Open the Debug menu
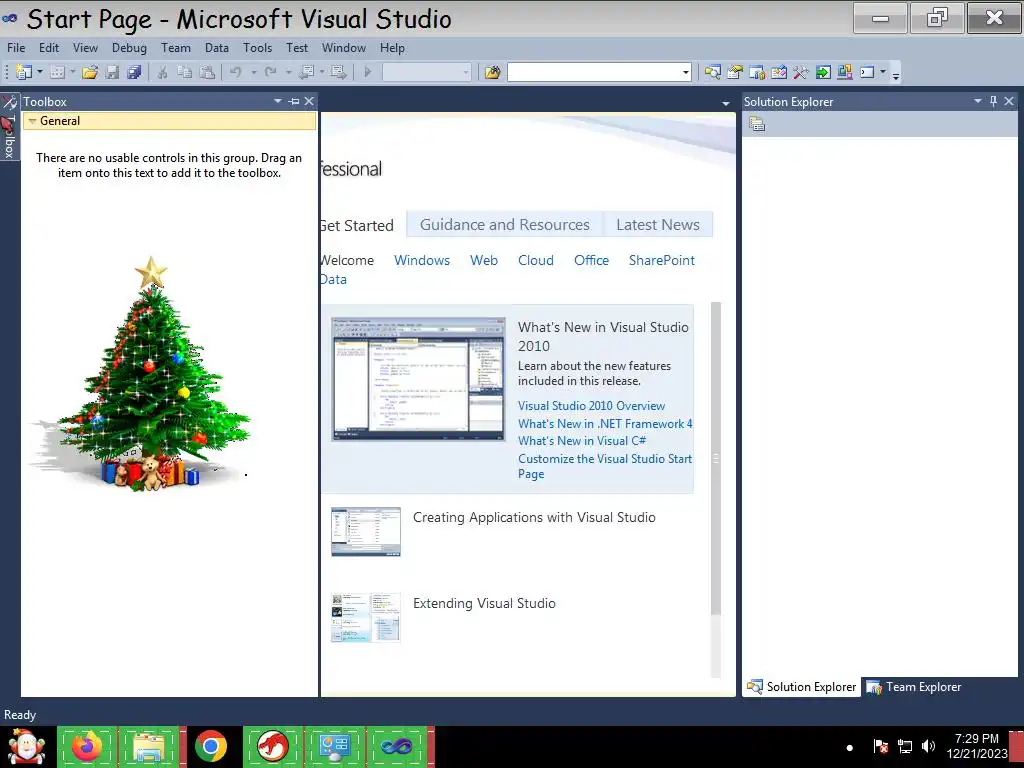 click(x=129, y=48)
